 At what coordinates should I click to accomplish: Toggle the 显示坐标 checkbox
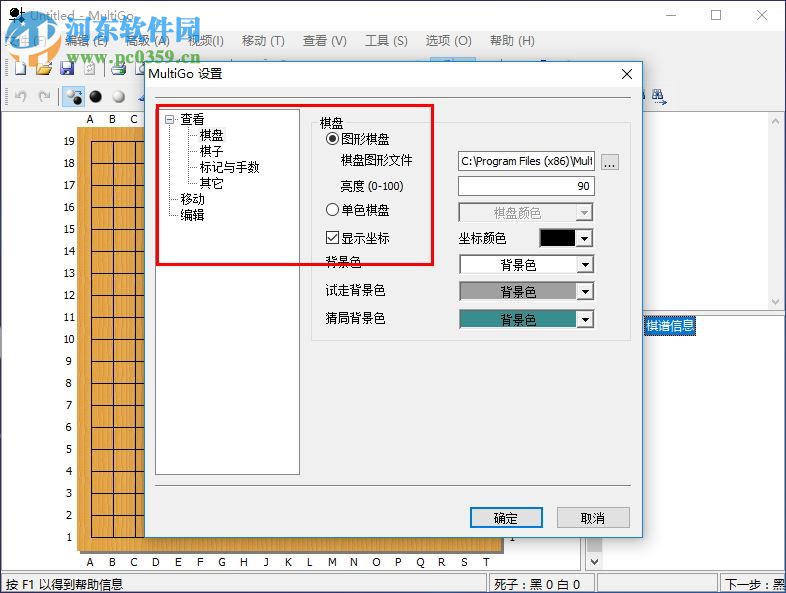click(332, 238)
